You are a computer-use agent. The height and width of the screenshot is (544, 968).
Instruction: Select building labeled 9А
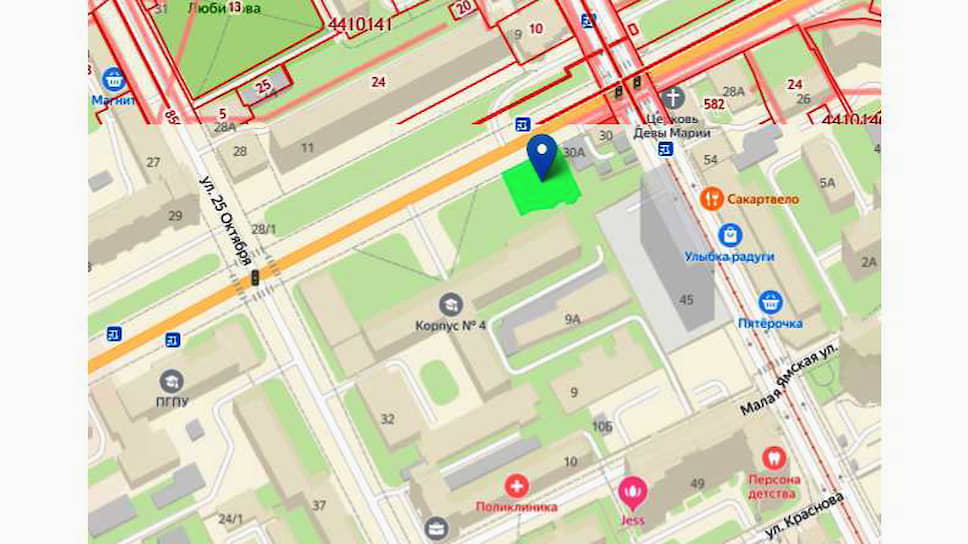tap(572, 319)
